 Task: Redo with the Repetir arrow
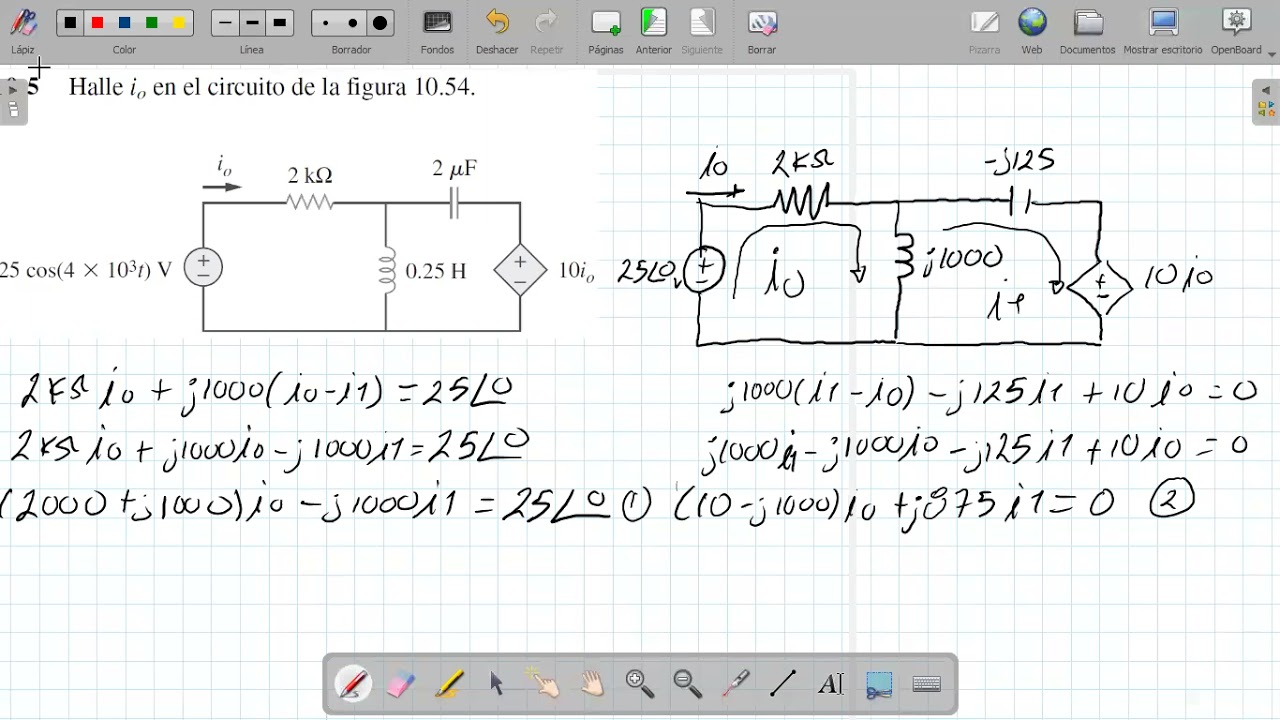tap(546, 30)
